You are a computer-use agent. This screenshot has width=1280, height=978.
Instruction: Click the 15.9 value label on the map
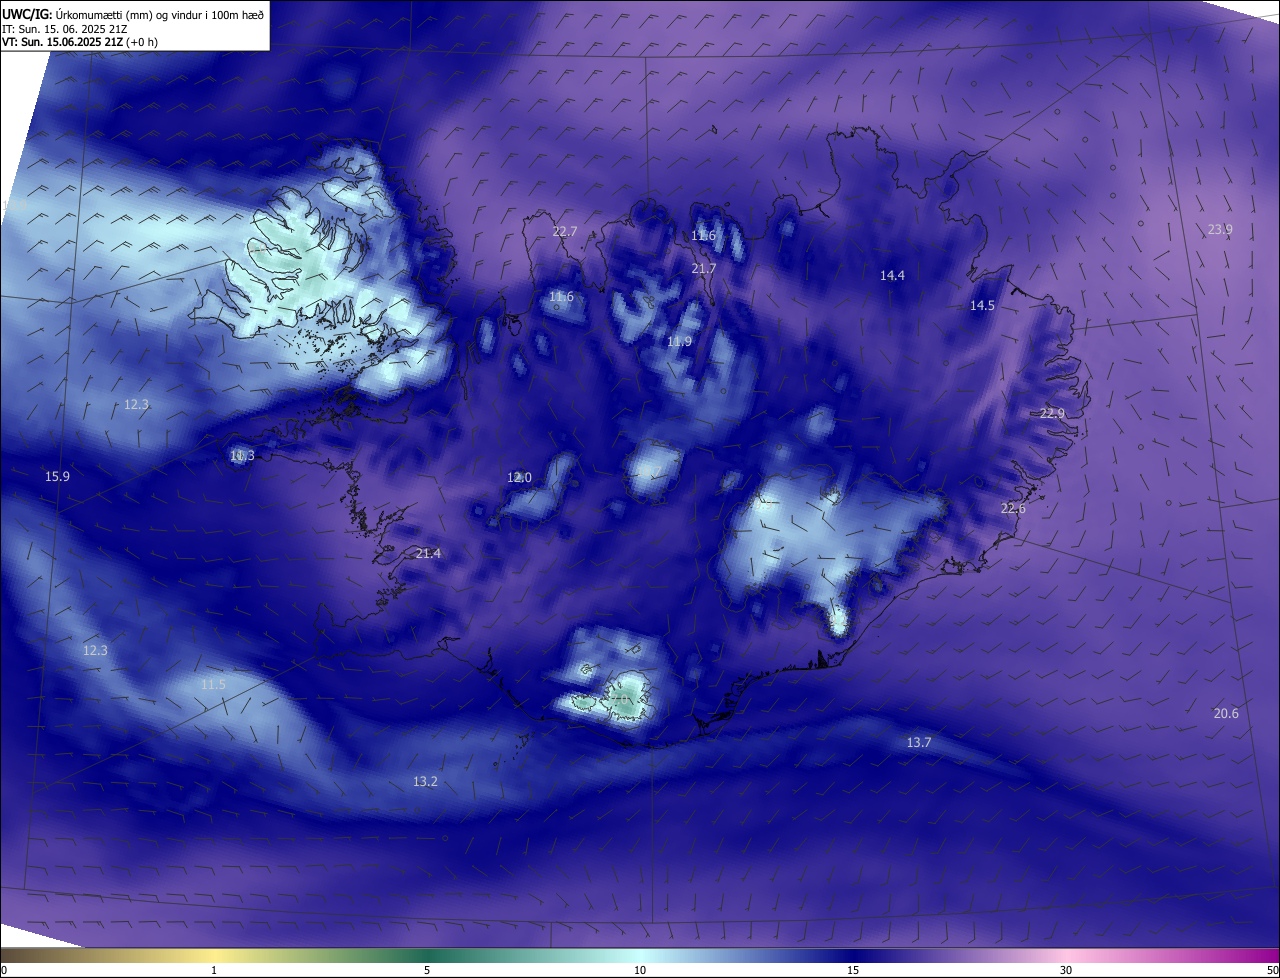[x=57, y=476]
